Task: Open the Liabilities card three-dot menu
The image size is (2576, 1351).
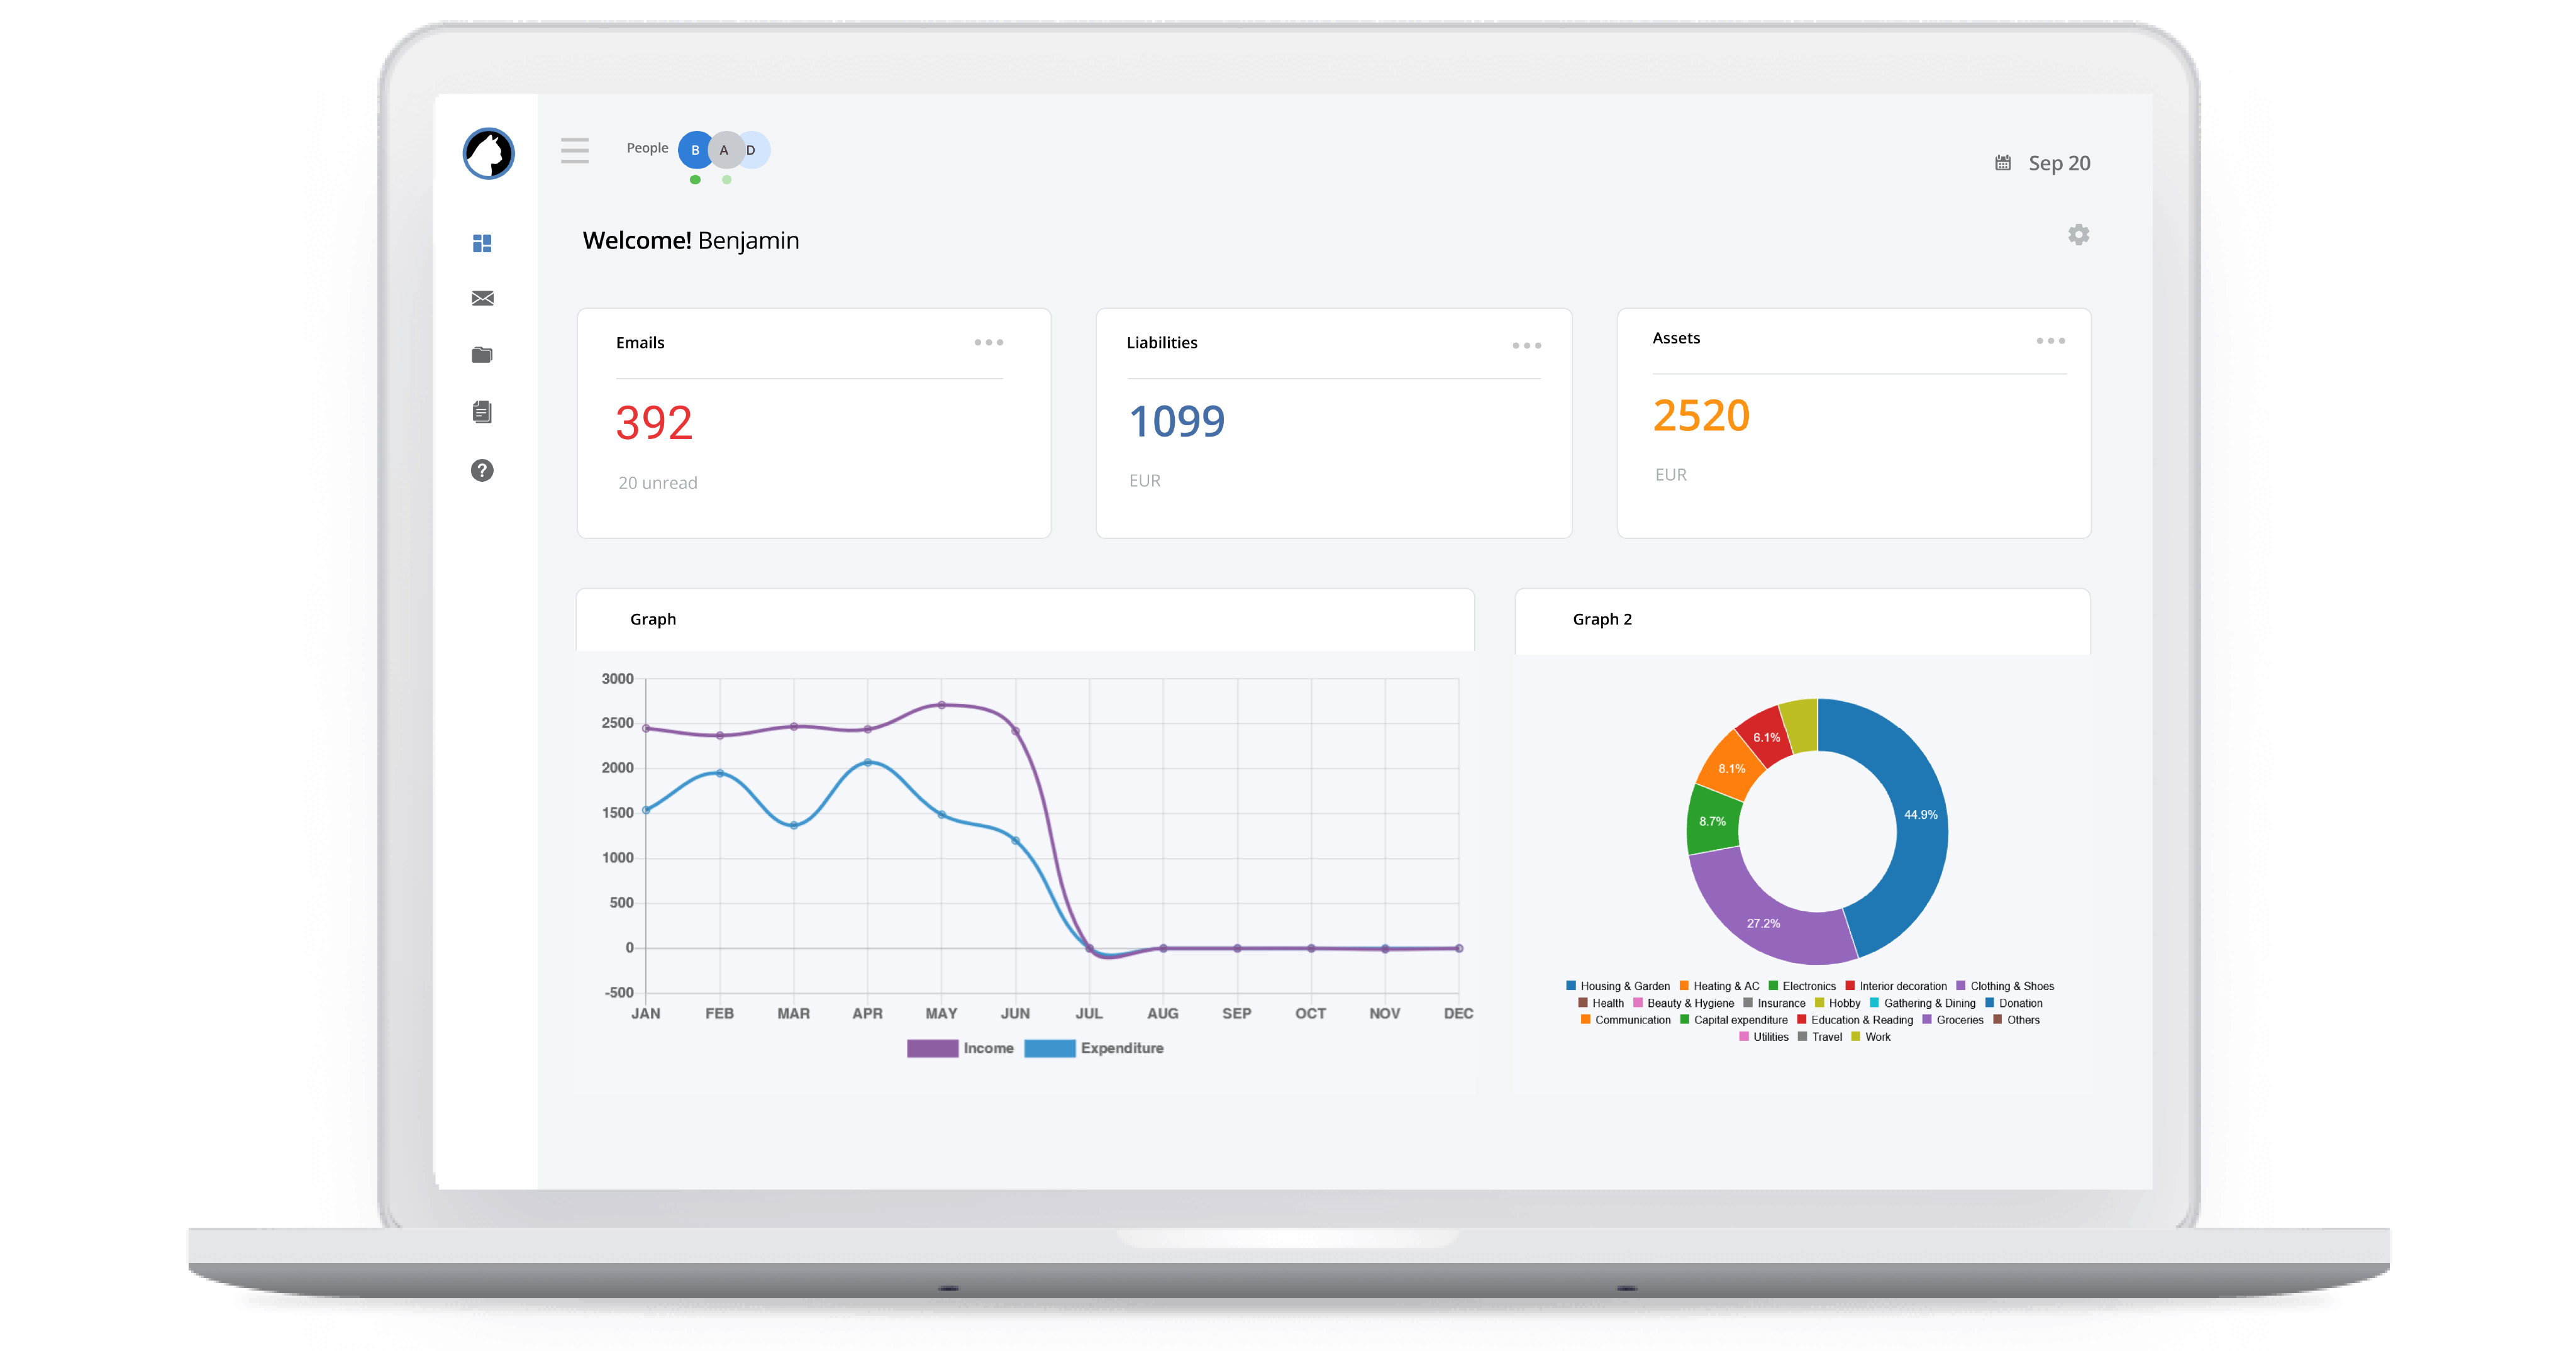Action: (x=1526, y=346)
